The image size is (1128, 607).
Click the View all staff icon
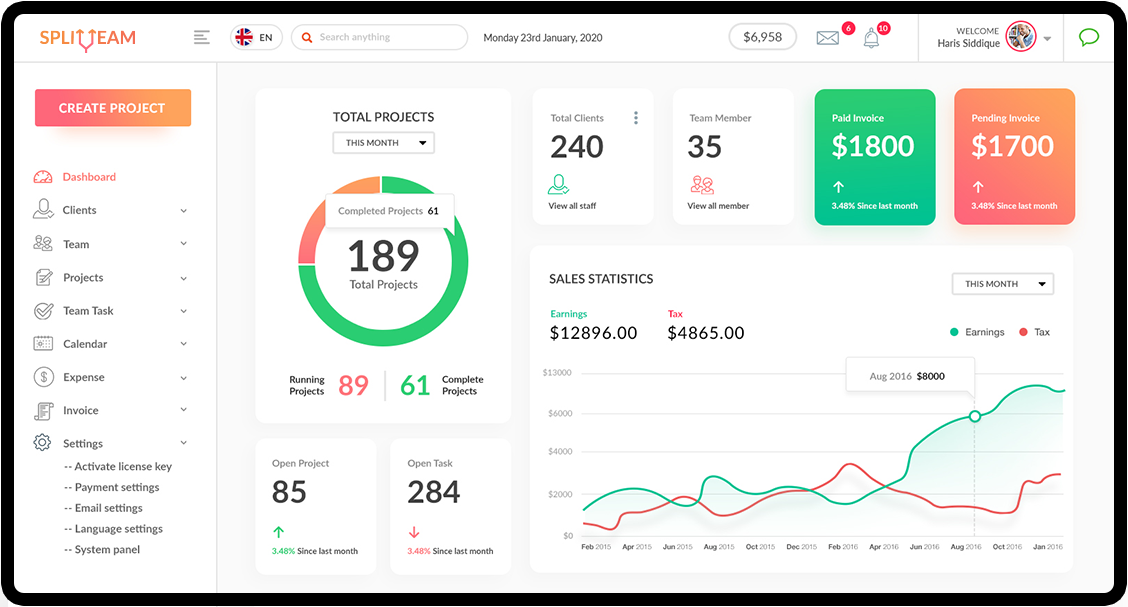tap(559, 185)
